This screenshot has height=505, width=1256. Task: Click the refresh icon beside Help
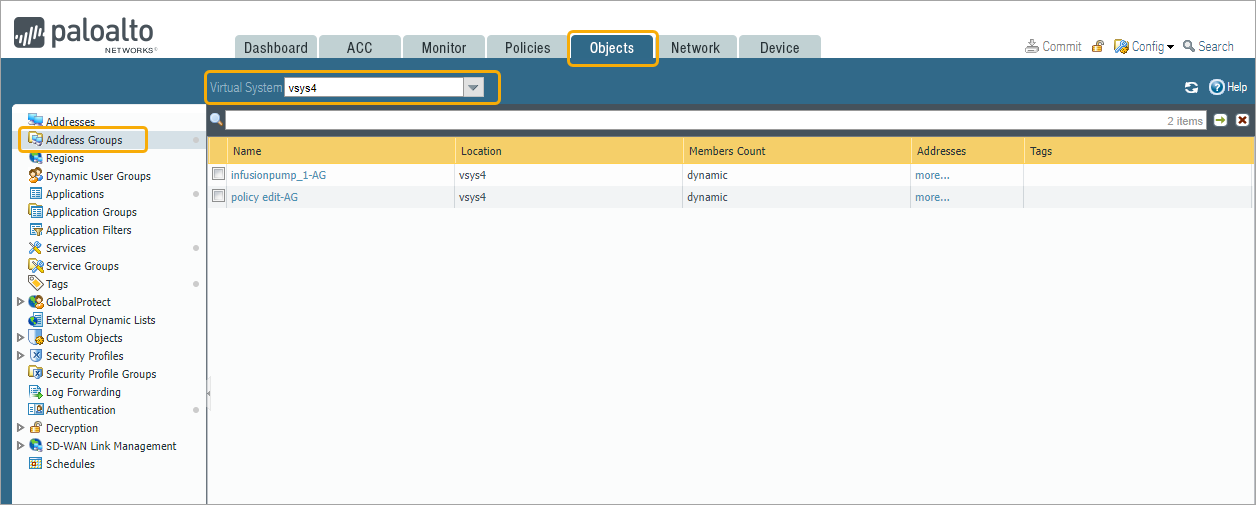pyautogui.click(x=1191, y=88)
